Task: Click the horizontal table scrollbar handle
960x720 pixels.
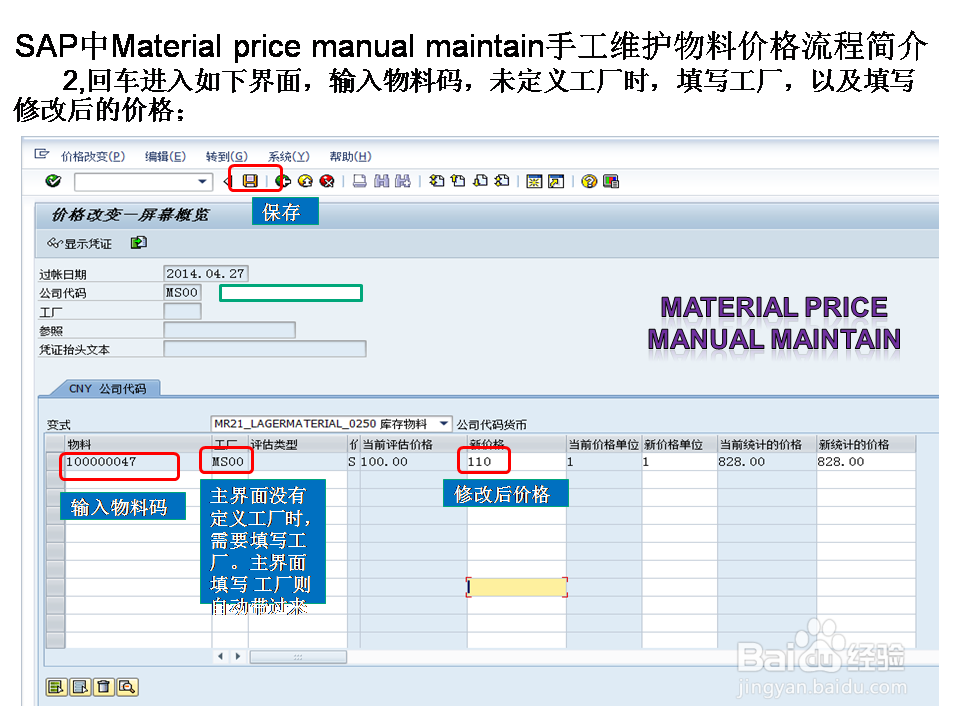Action: point(298,657)
